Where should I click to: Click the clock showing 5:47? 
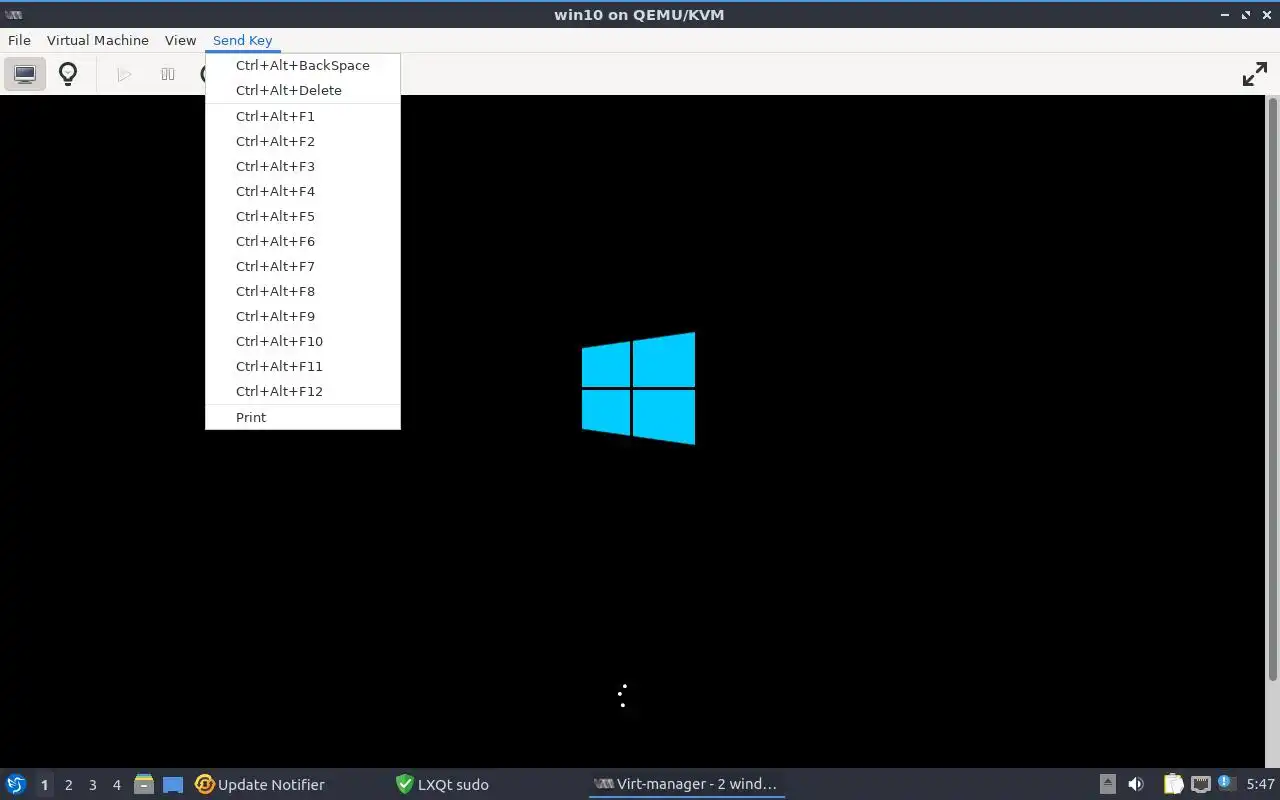click(x=1260, y=785)
